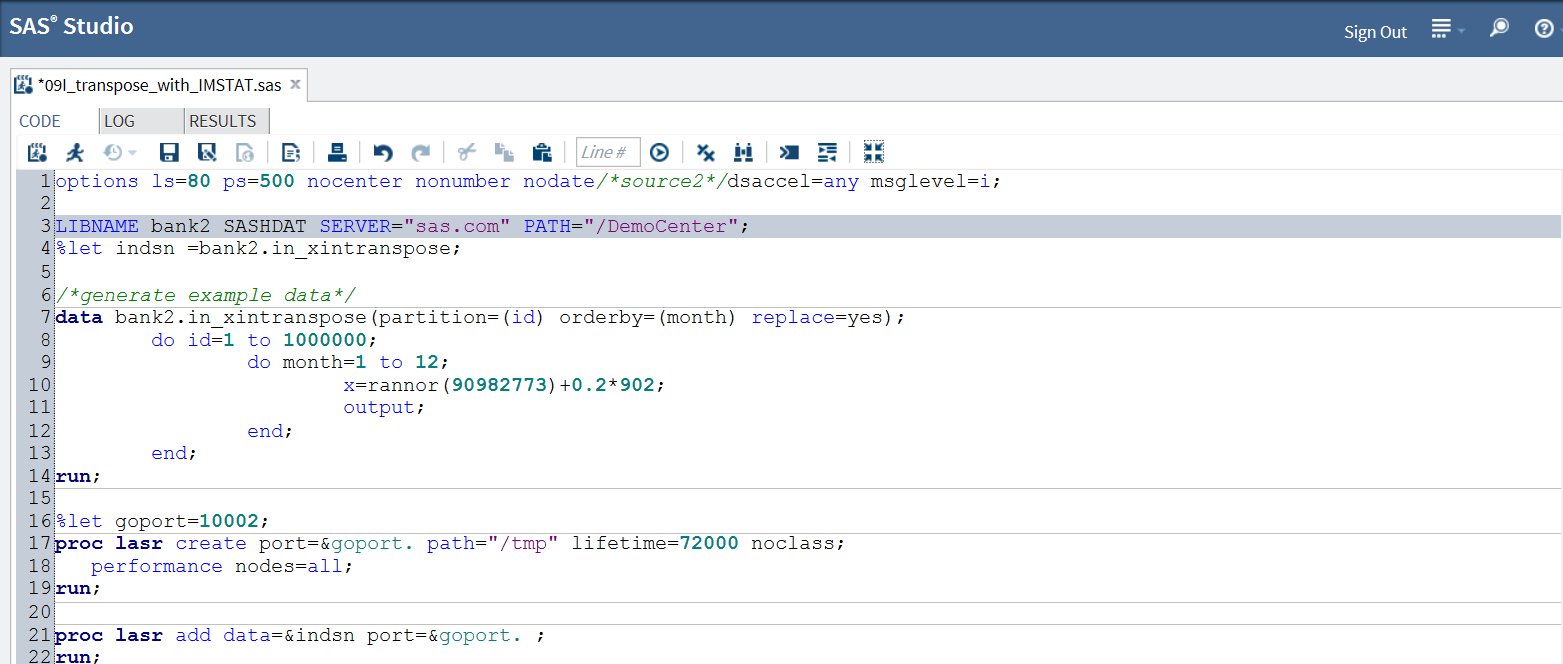
Task: Run the program with running man icon
Action: point(75,152)
